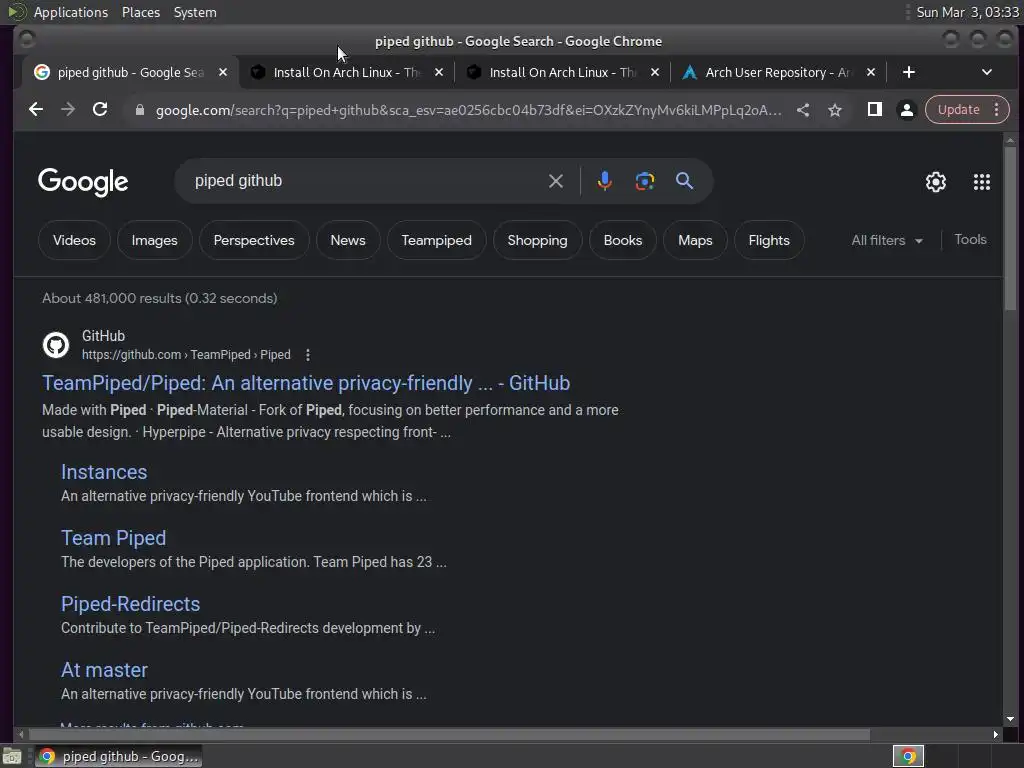Select the Books filter chip

coord(623,240)
